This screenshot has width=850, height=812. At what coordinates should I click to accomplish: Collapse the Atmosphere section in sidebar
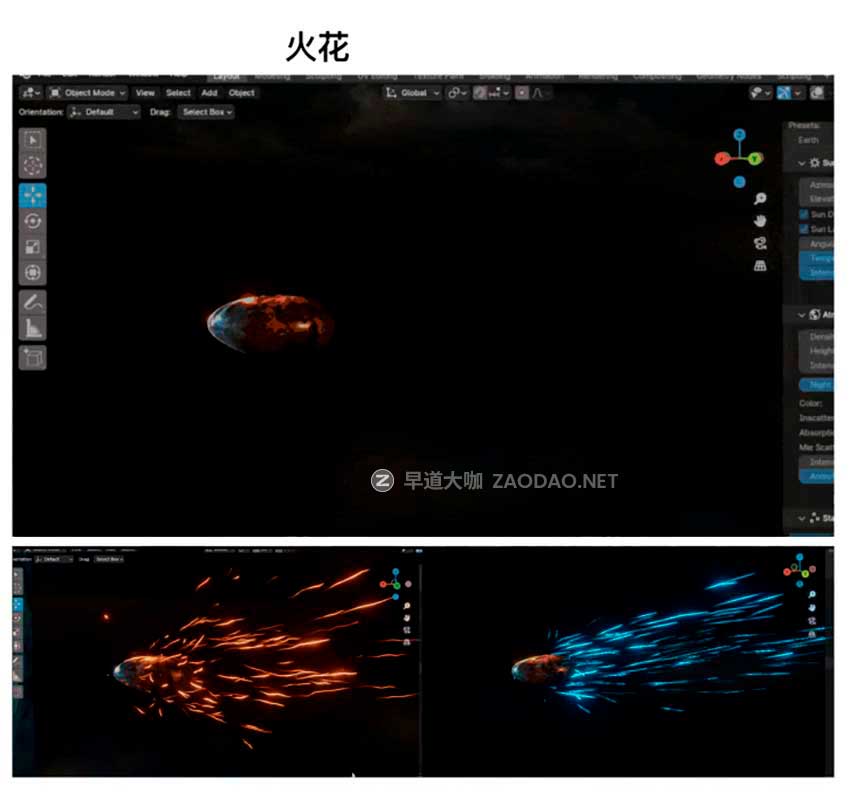[x=803, y=313]
